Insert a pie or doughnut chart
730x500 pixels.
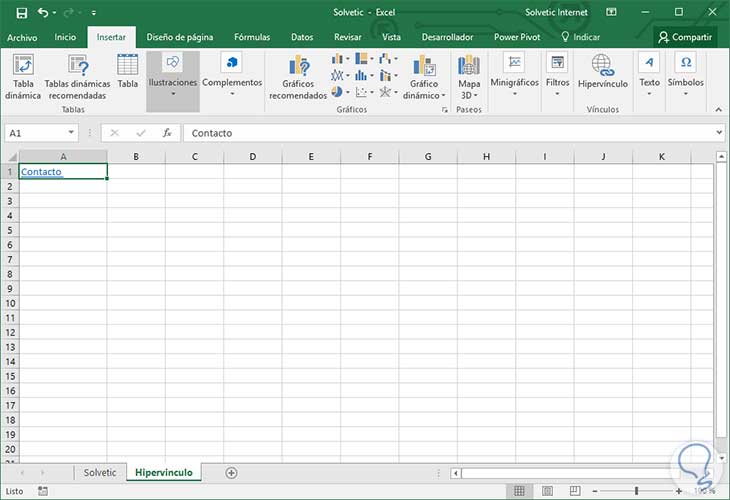click(341, 92)
